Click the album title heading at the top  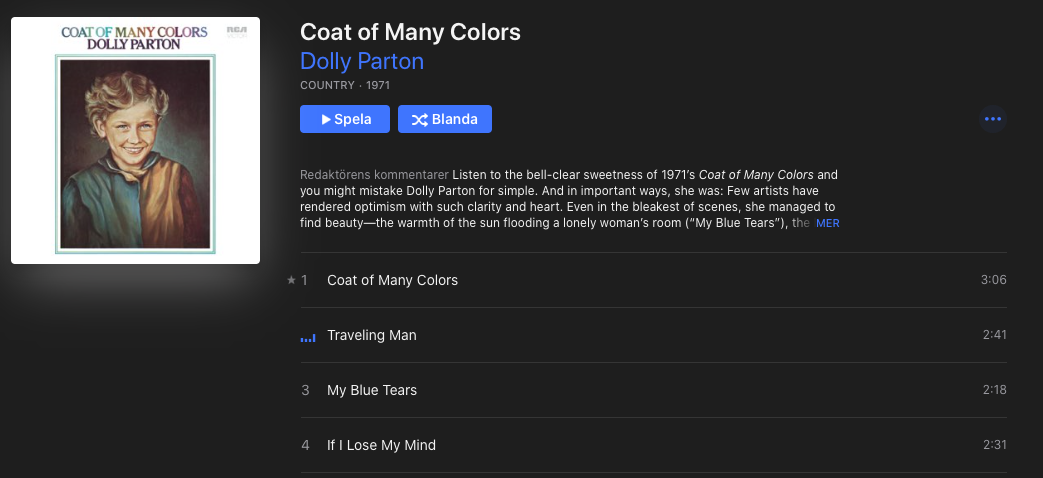pyautogui.click(x=410, y=32)
